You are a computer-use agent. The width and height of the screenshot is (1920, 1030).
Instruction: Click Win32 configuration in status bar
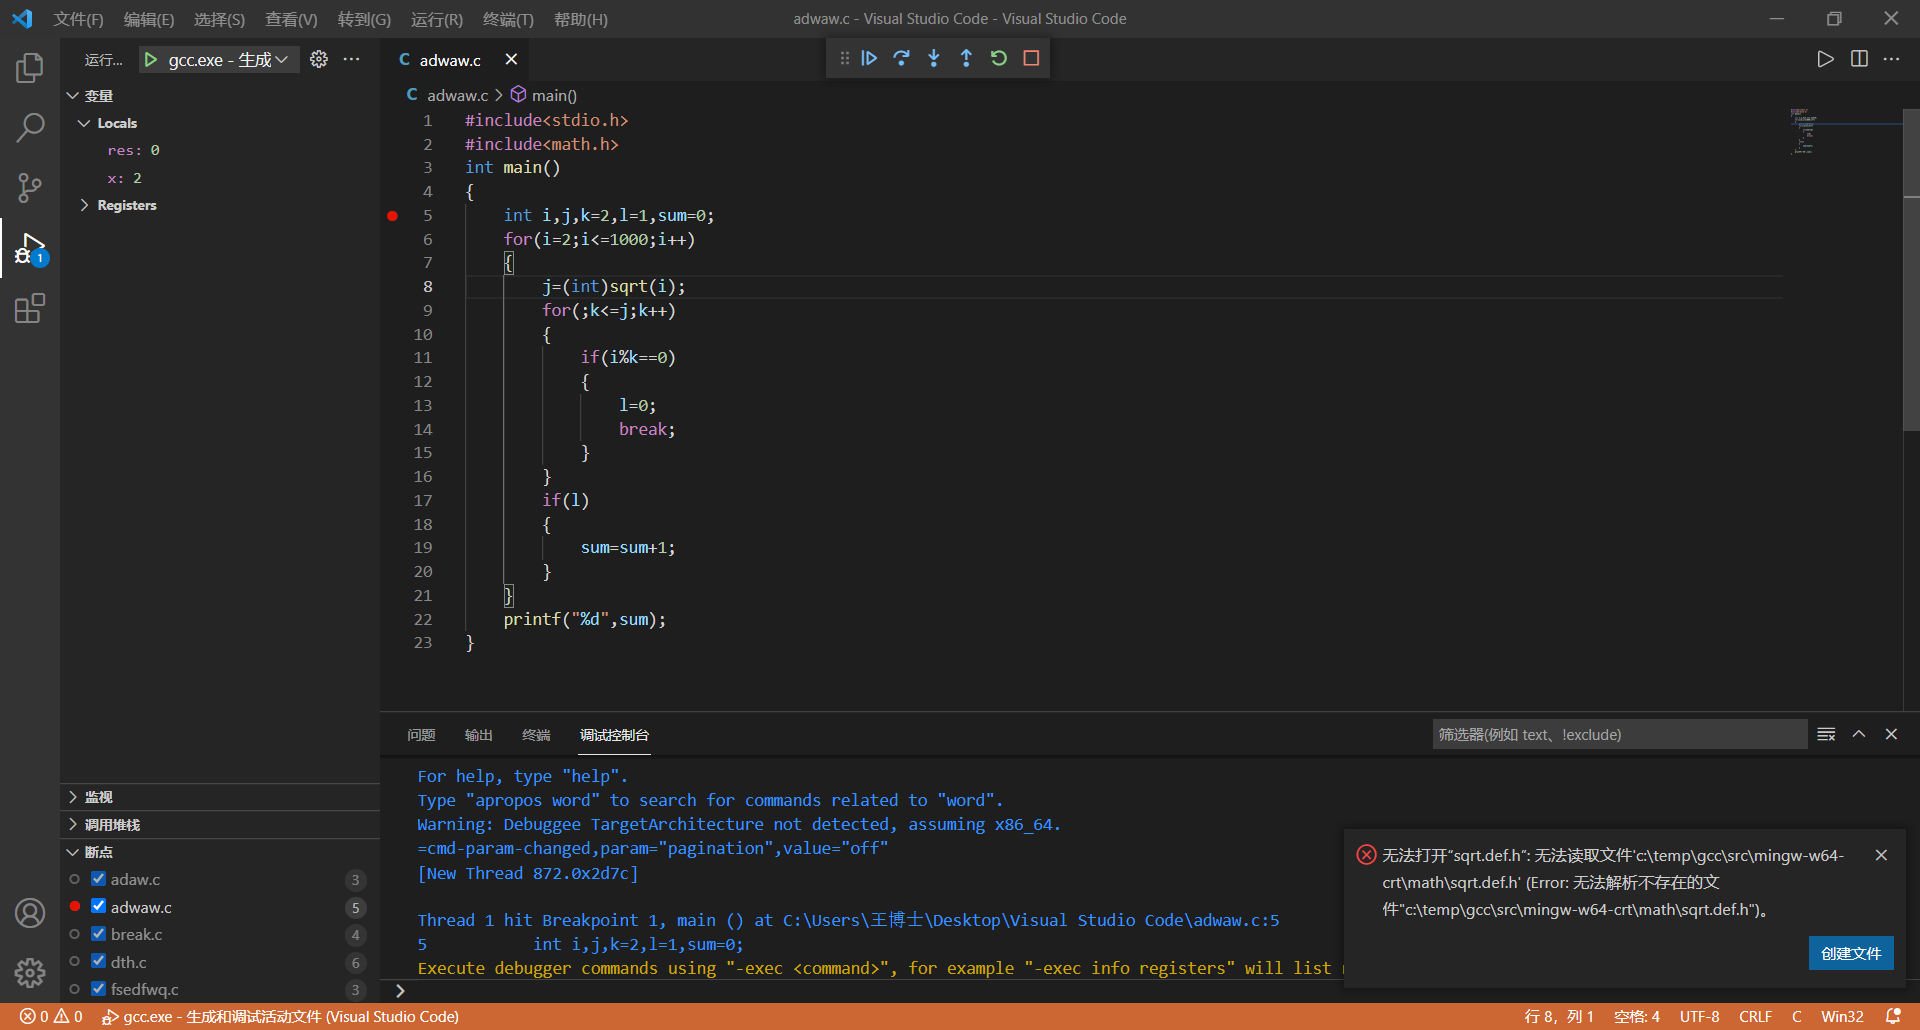(x=1842, y=1016)
